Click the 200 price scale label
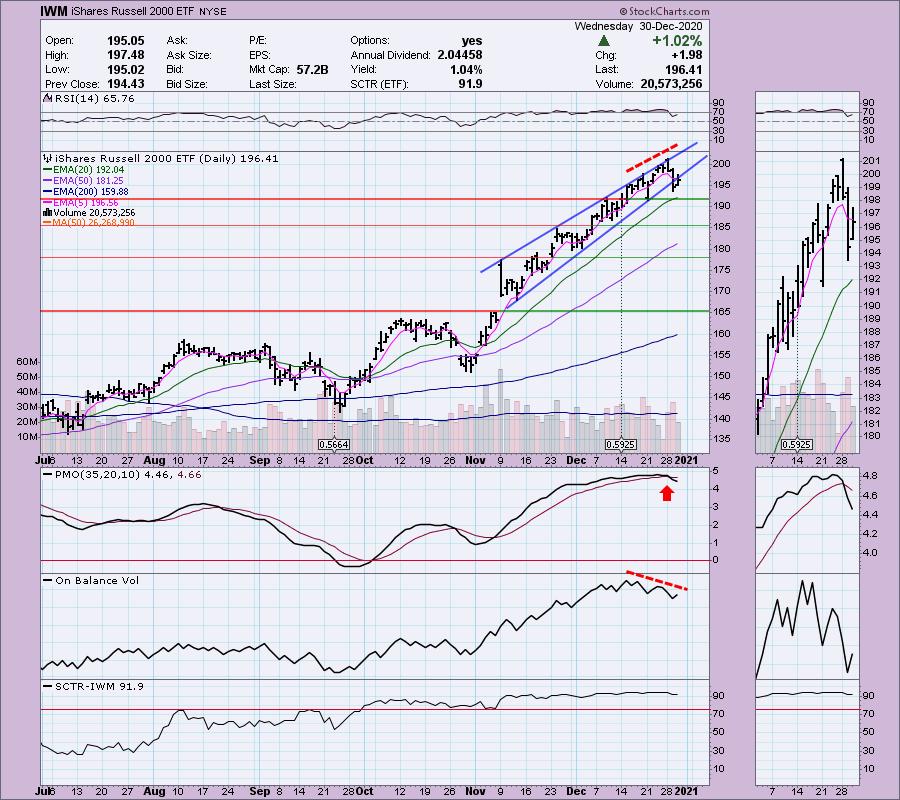Image resolution: width=900 pixels, height=800 pixels. [x=722, y=164]
